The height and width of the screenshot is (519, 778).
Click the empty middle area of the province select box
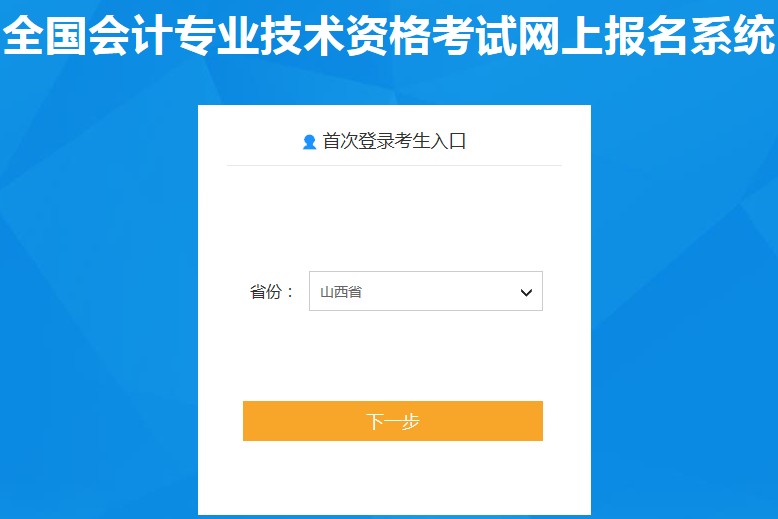coord(437,292)
